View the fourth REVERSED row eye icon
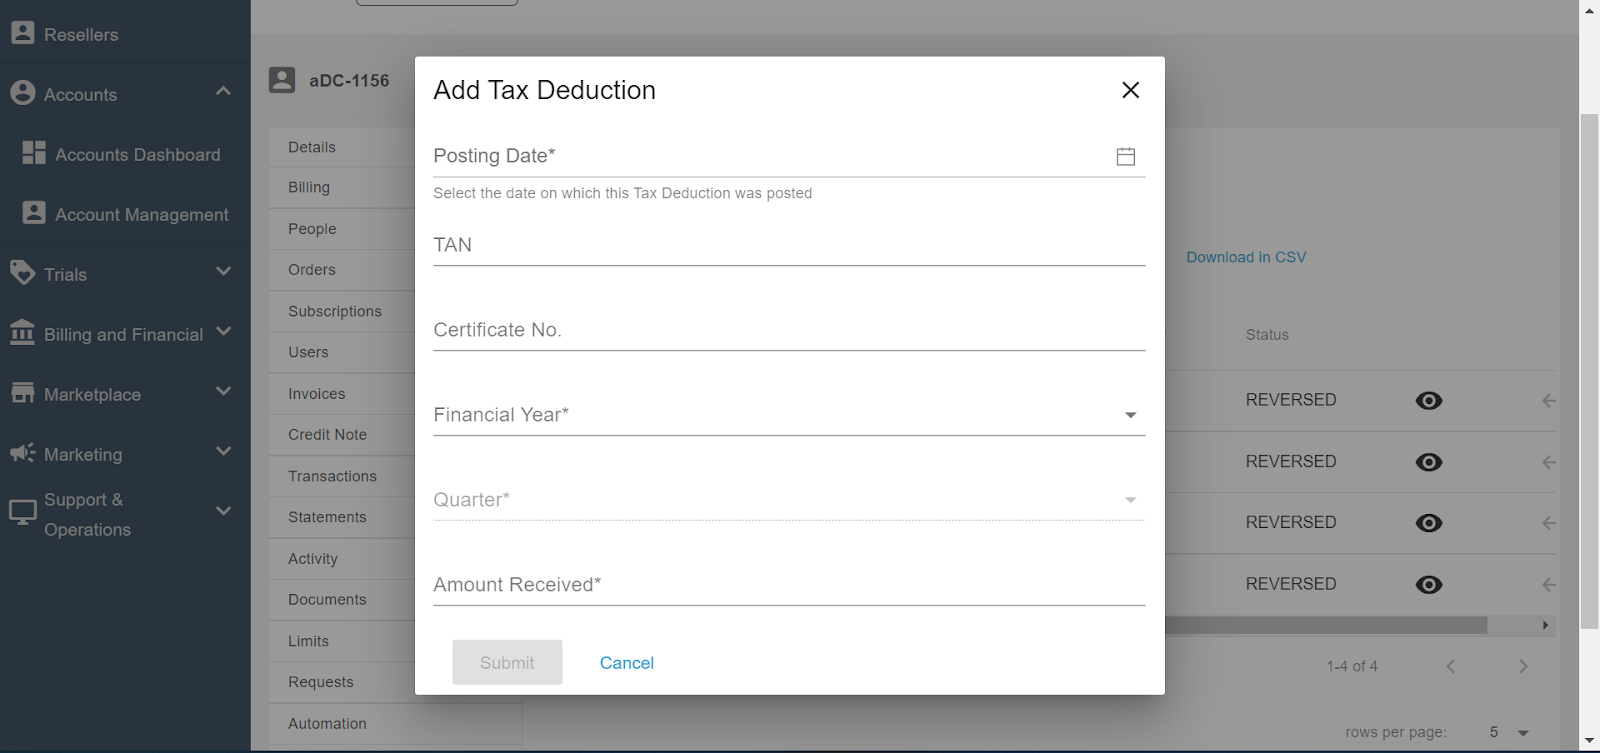Image resolution: width=1600 pixels, height=753 pixels. coord(1429,585)
